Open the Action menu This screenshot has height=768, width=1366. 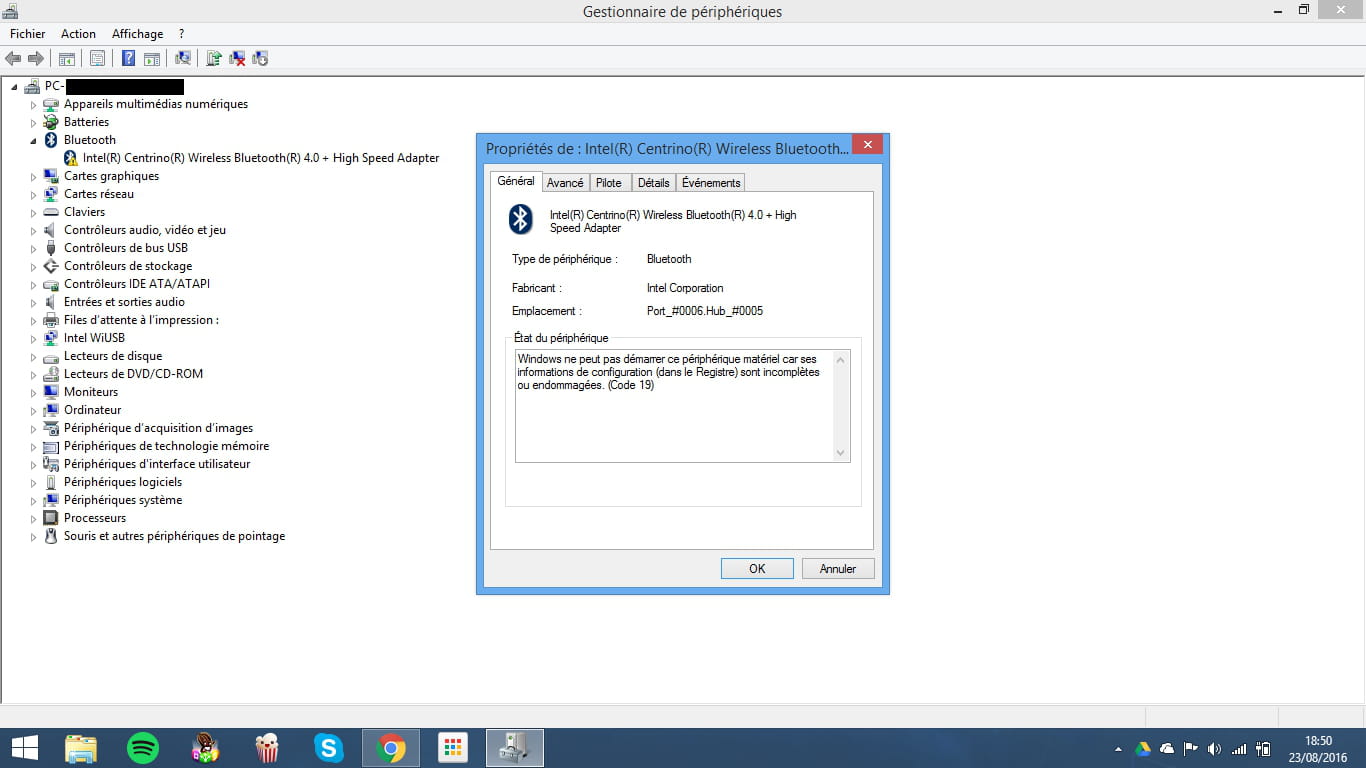click(79, 34)
